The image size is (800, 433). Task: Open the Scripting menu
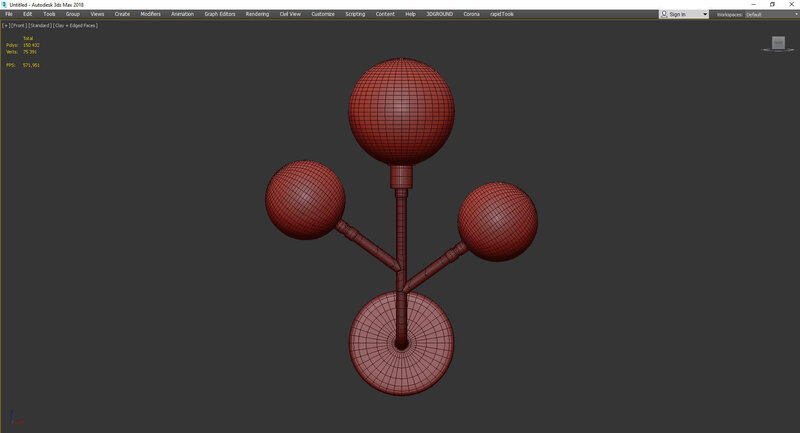[x=355, y=14]
